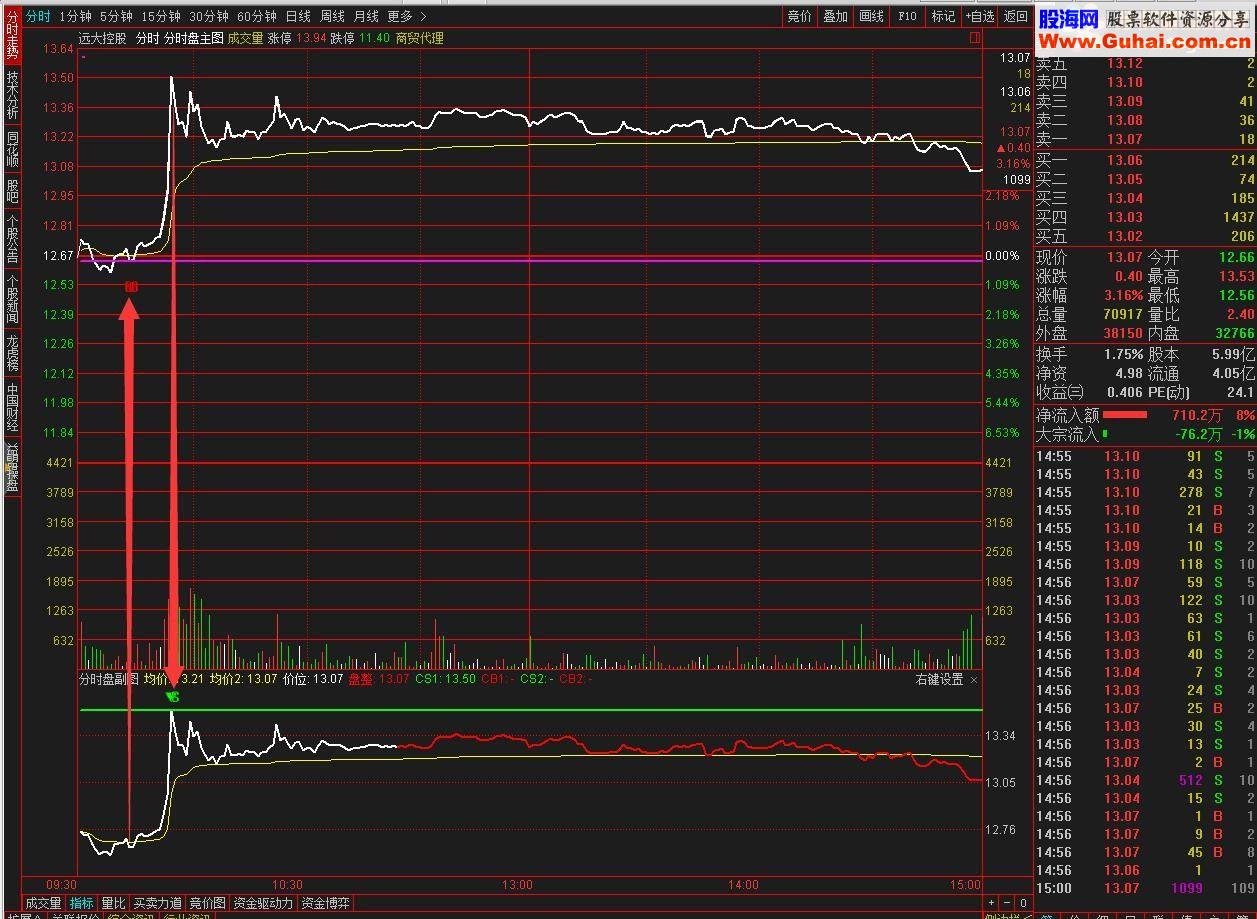Click the 总量 70917 value
Viewport: 1257px width, 919px height.
[1122, 314]
